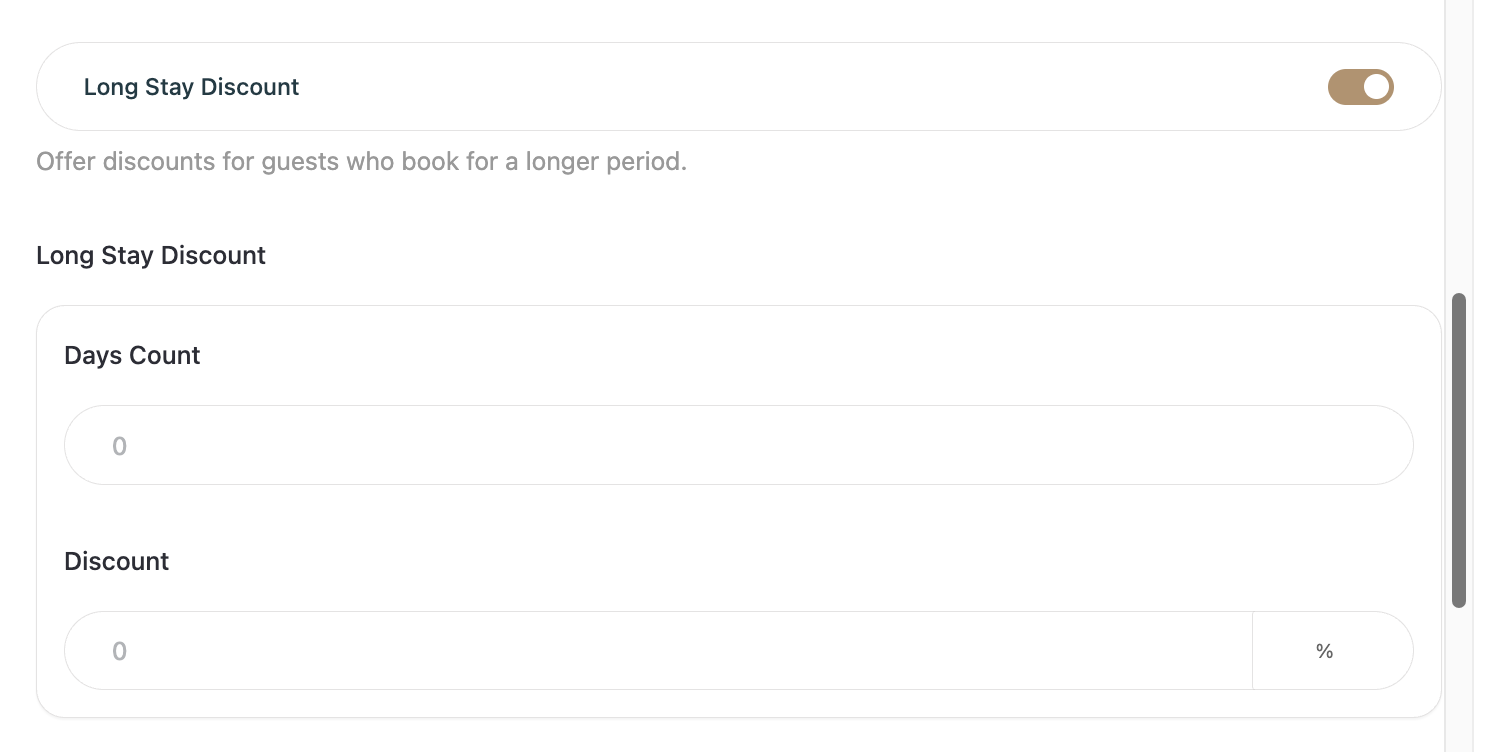
Task: Click the vertical scrollbar thumb
Action: (1458, 450)
